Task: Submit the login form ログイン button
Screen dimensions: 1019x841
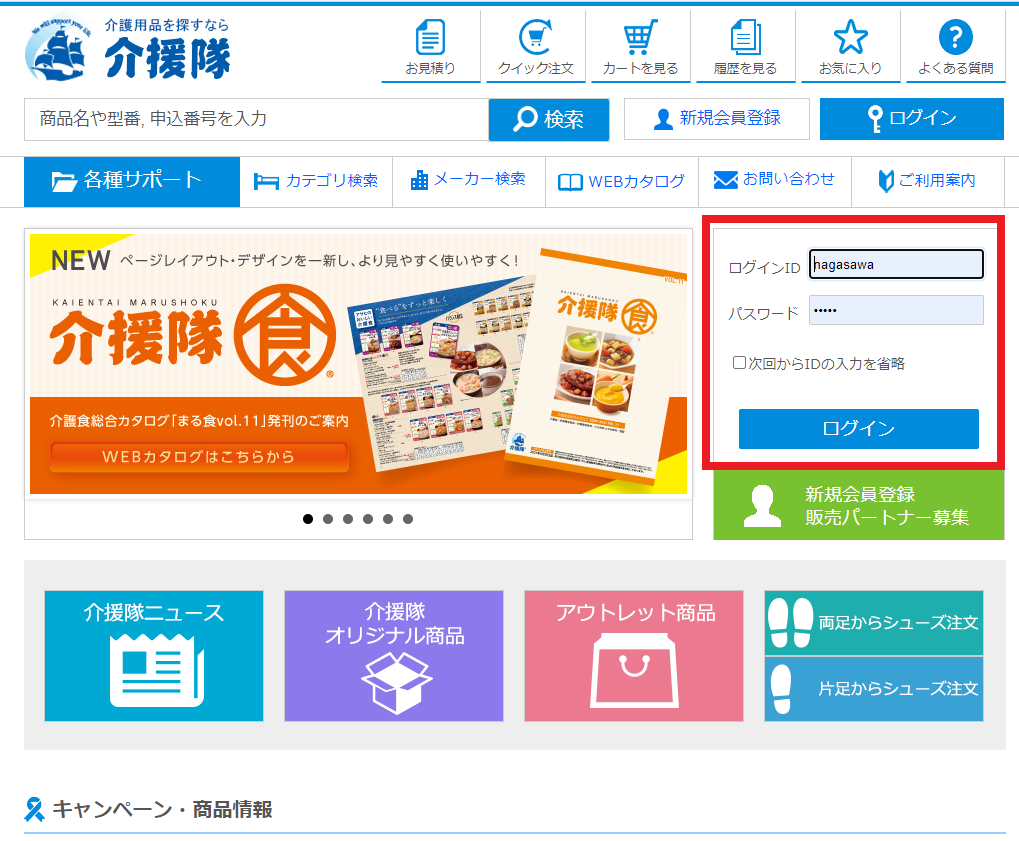Action: (858, 429)
